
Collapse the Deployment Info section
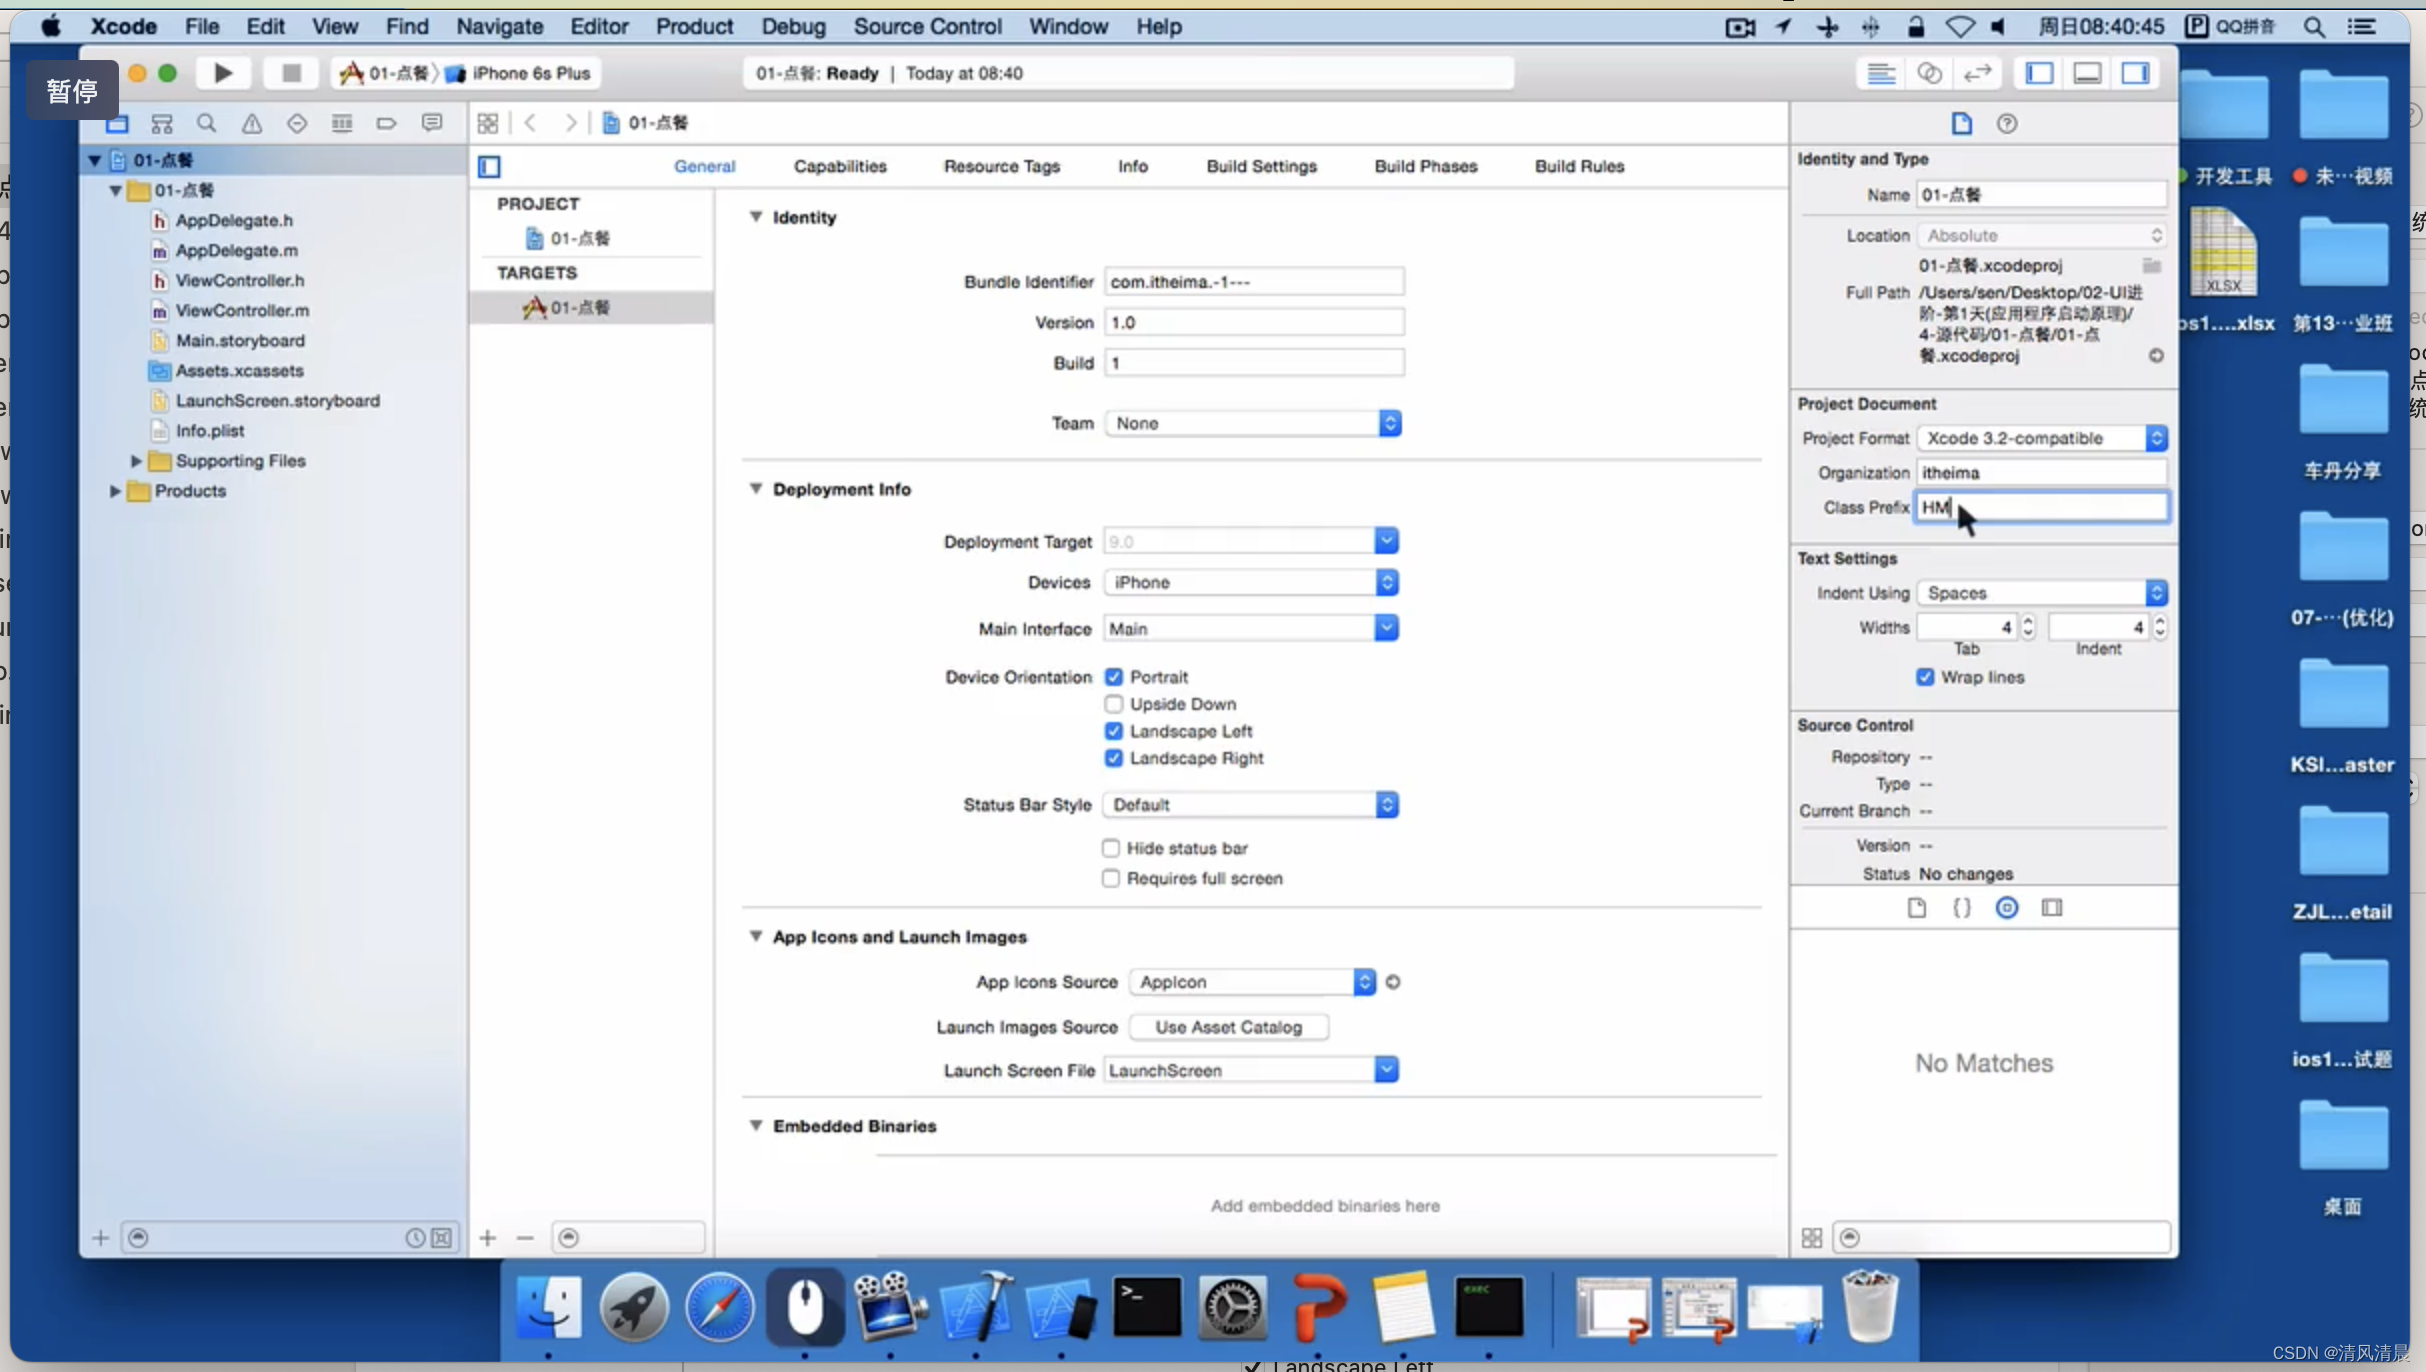click(756, 489)
